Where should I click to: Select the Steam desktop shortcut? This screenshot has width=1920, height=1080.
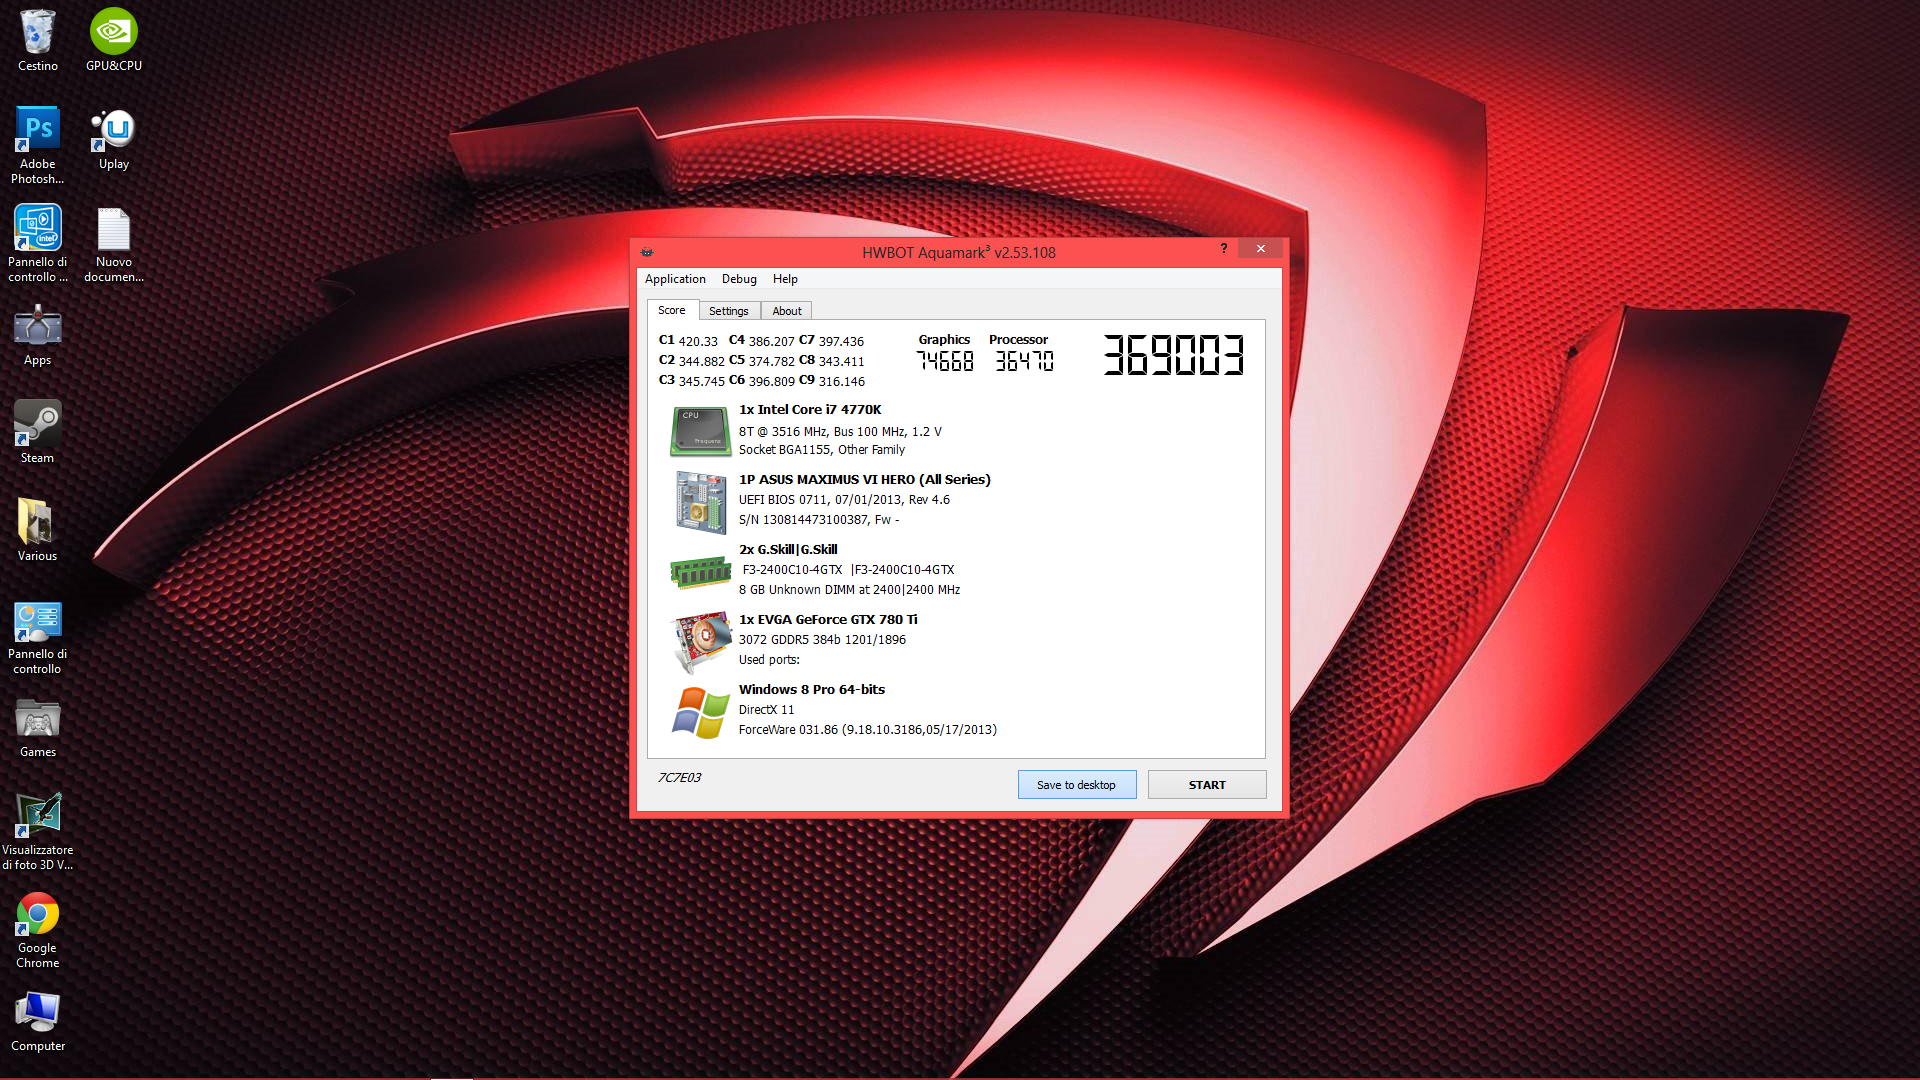tap(37, 433)
